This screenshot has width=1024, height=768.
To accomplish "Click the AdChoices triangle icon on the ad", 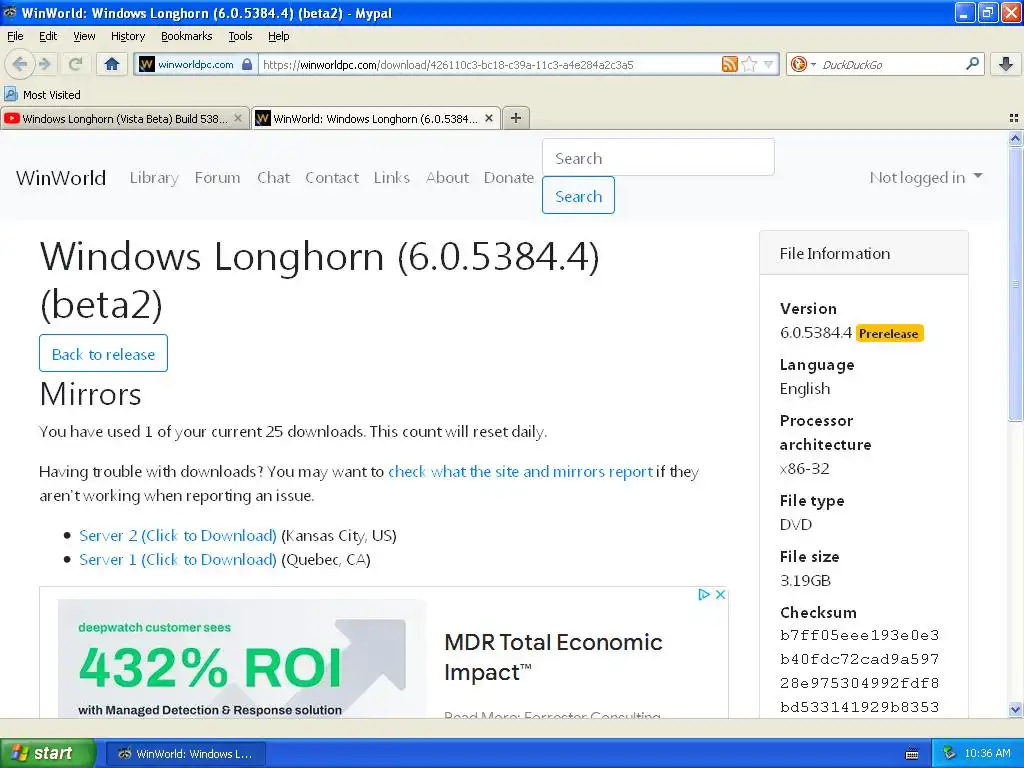I will click(704, 594).
